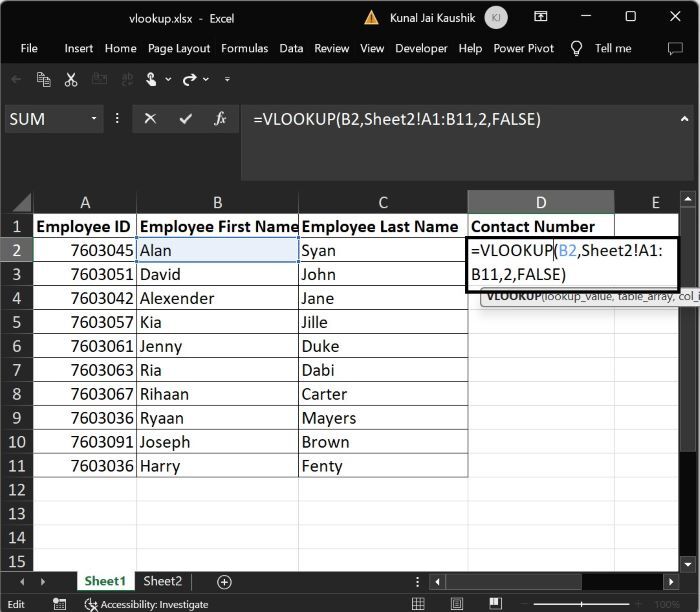Click the warning triangle icon in title bar
Viewport: 700px width, 612px height.
pos(371,18)
